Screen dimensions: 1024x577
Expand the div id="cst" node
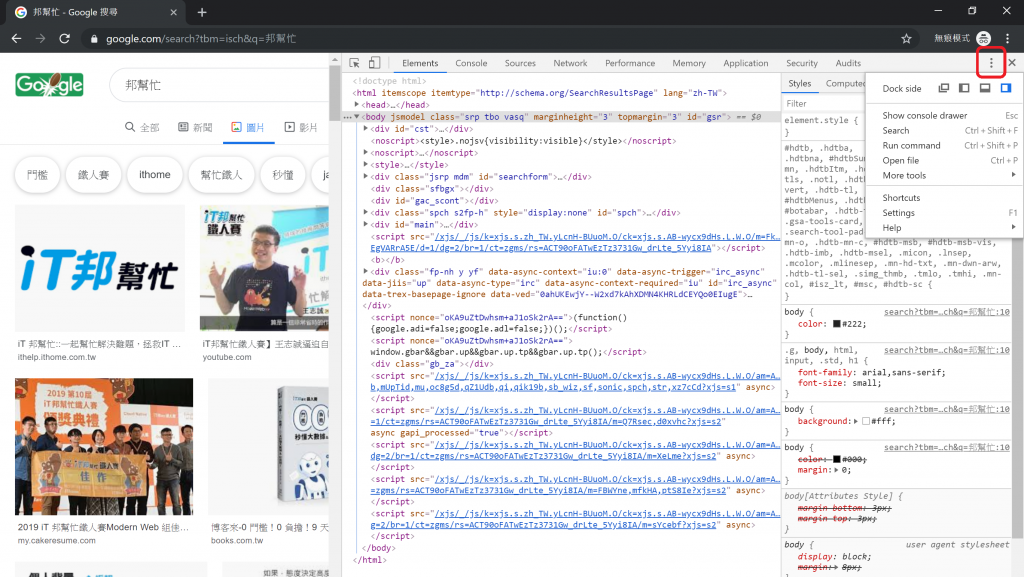click(366, 129)
